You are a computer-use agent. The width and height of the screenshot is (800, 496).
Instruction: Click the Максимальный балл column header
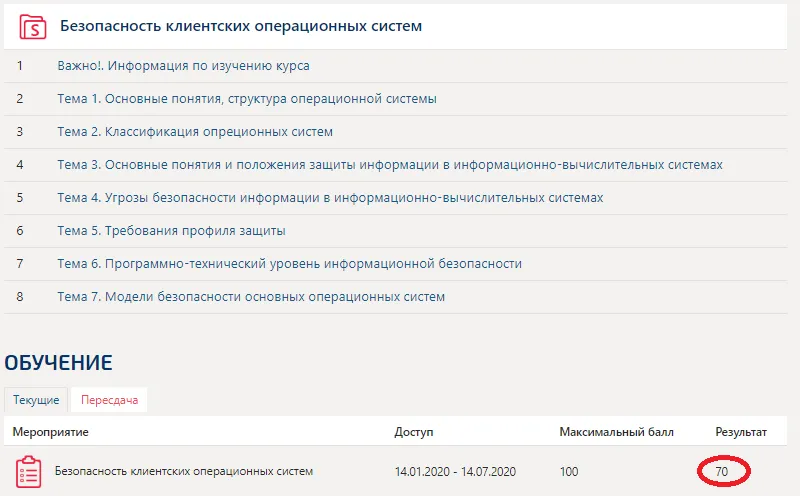[x=616, y=432]
